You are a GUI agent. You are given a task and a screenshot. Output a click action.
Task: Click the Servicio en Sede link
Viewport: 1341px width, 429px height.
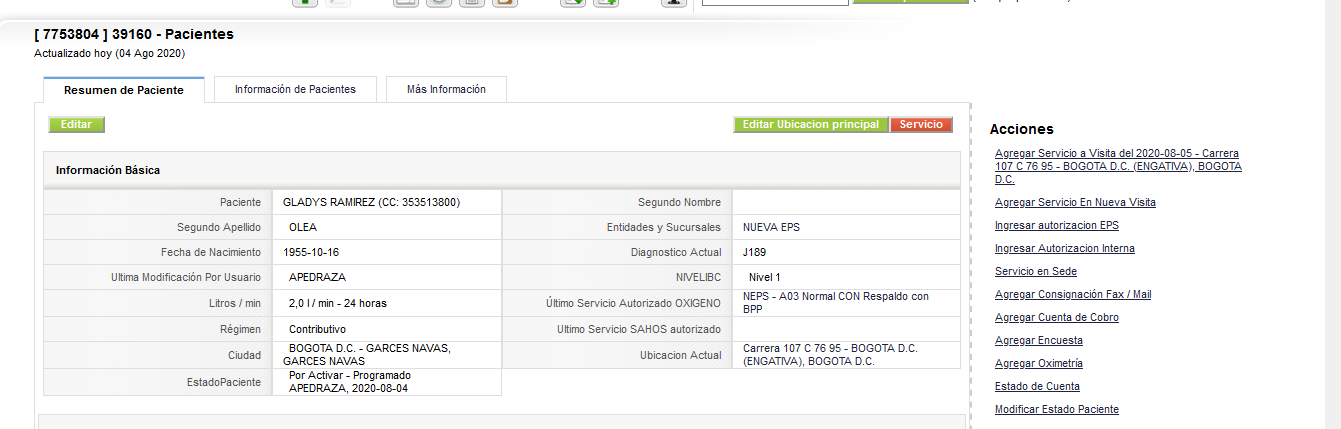(1036, 271)
